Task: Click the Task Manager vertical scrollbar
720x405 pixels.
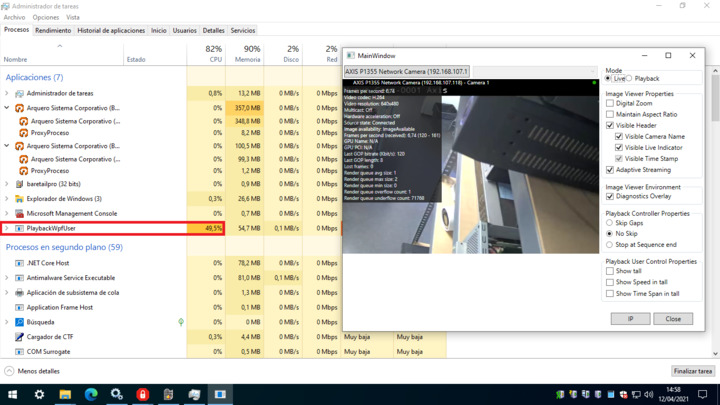Action: pyautogui.click(x=715, y=200)
